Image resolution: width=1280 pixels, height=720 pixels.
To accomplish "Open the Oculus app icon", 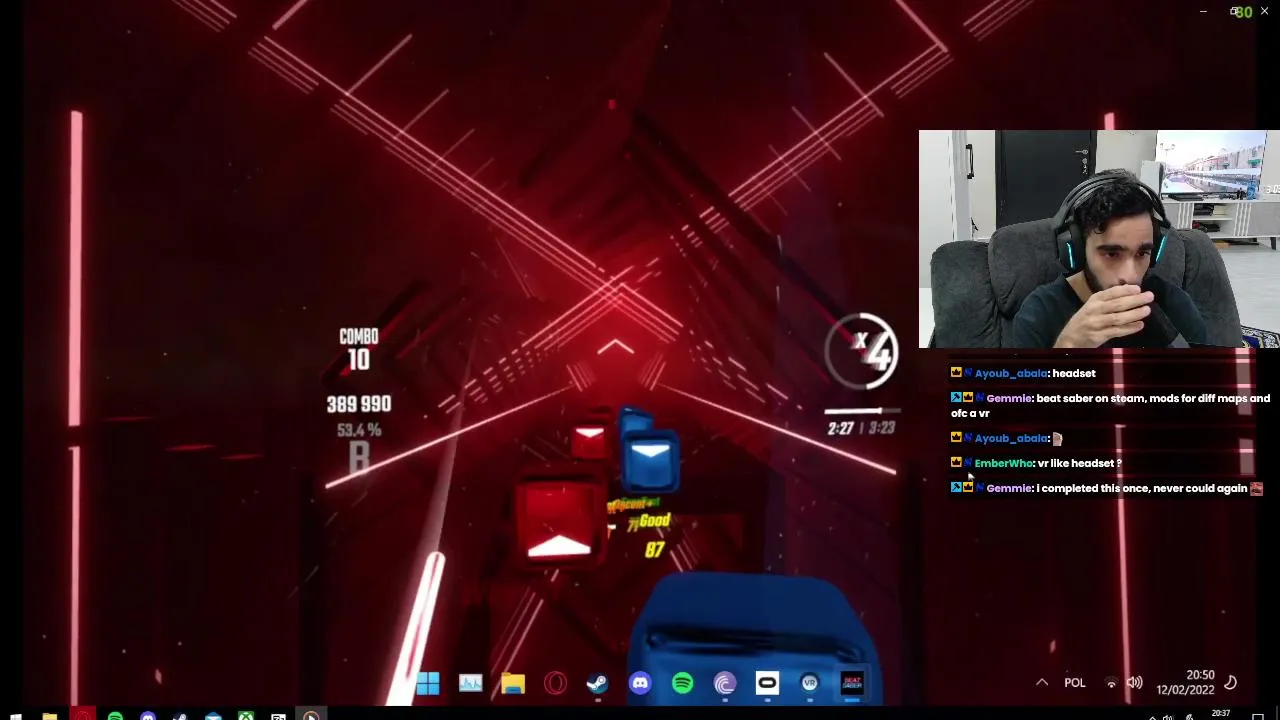I will 767,683.
